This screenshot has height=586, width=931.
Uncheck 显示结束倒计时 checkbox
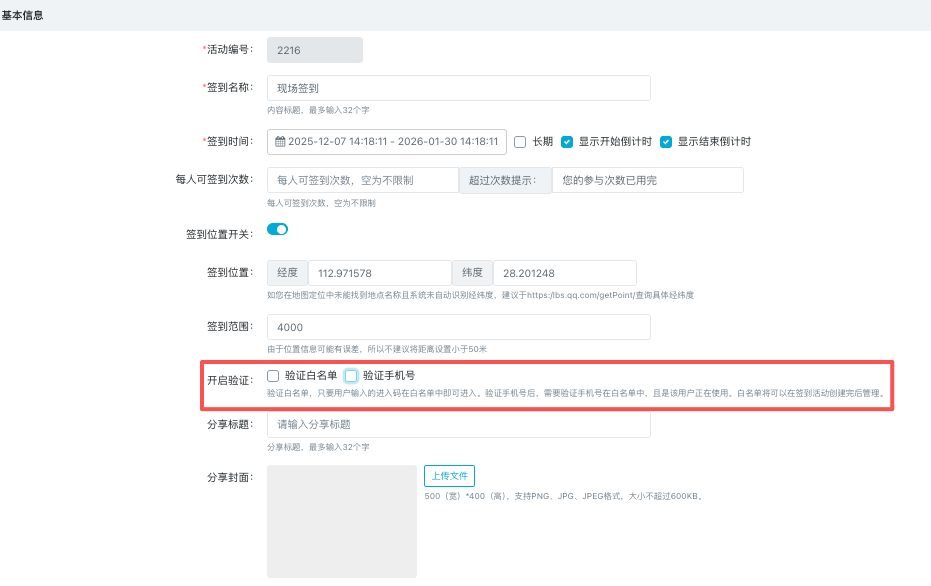click(666, 142)
